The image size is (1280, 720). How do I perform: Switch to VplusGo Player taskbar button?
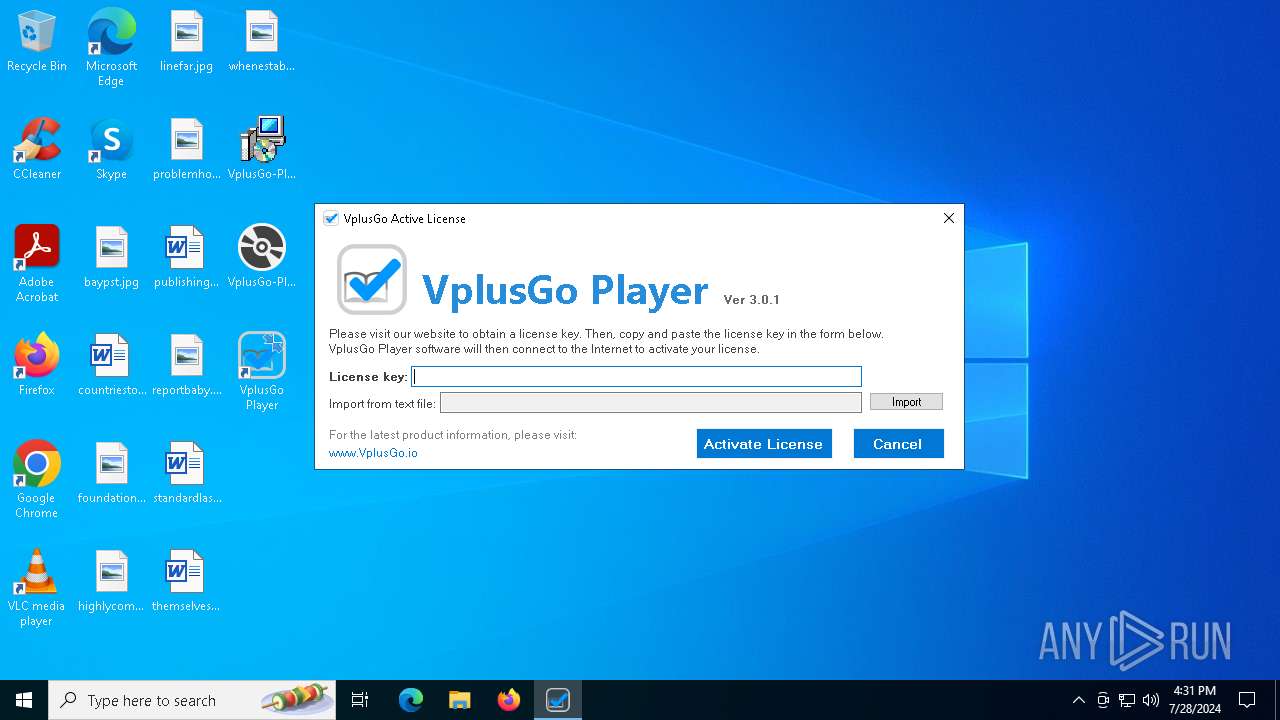[x=558, y=700]
